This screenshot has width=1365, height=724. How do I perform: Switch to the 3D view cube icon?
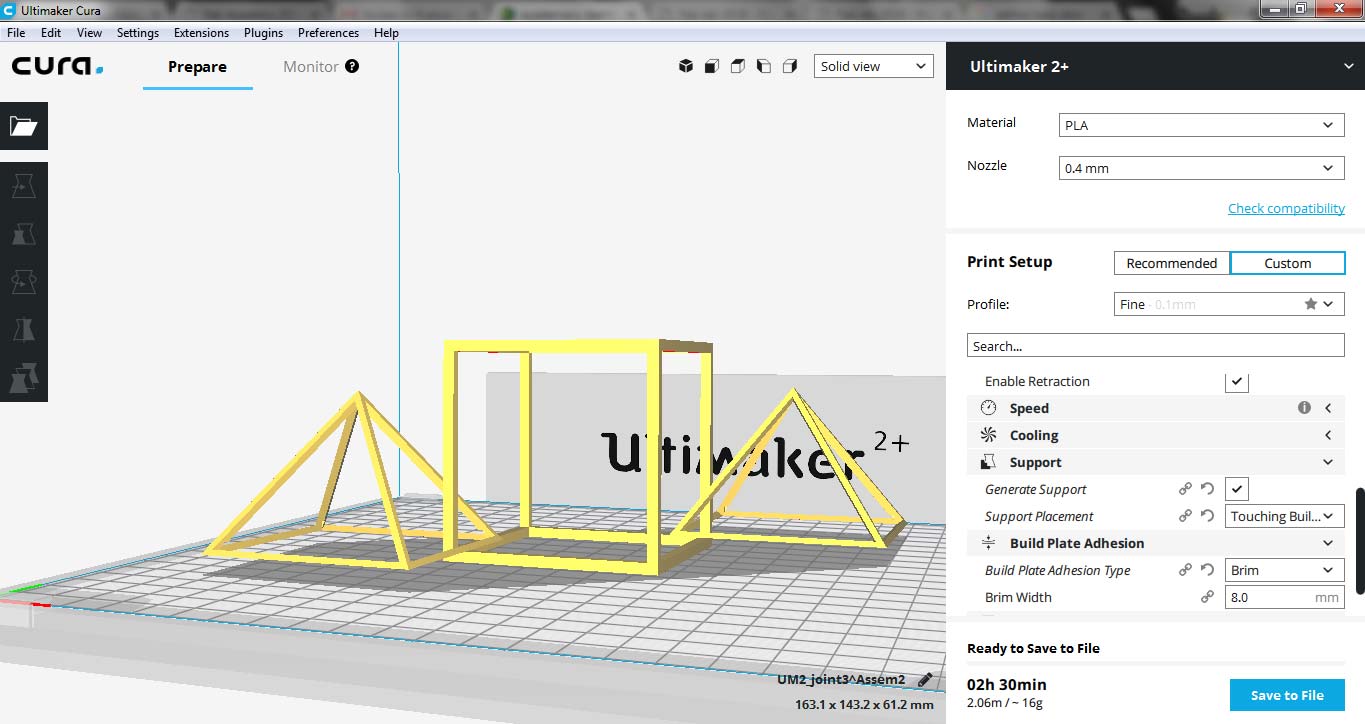pyautogui.click(x=686, y=66)
